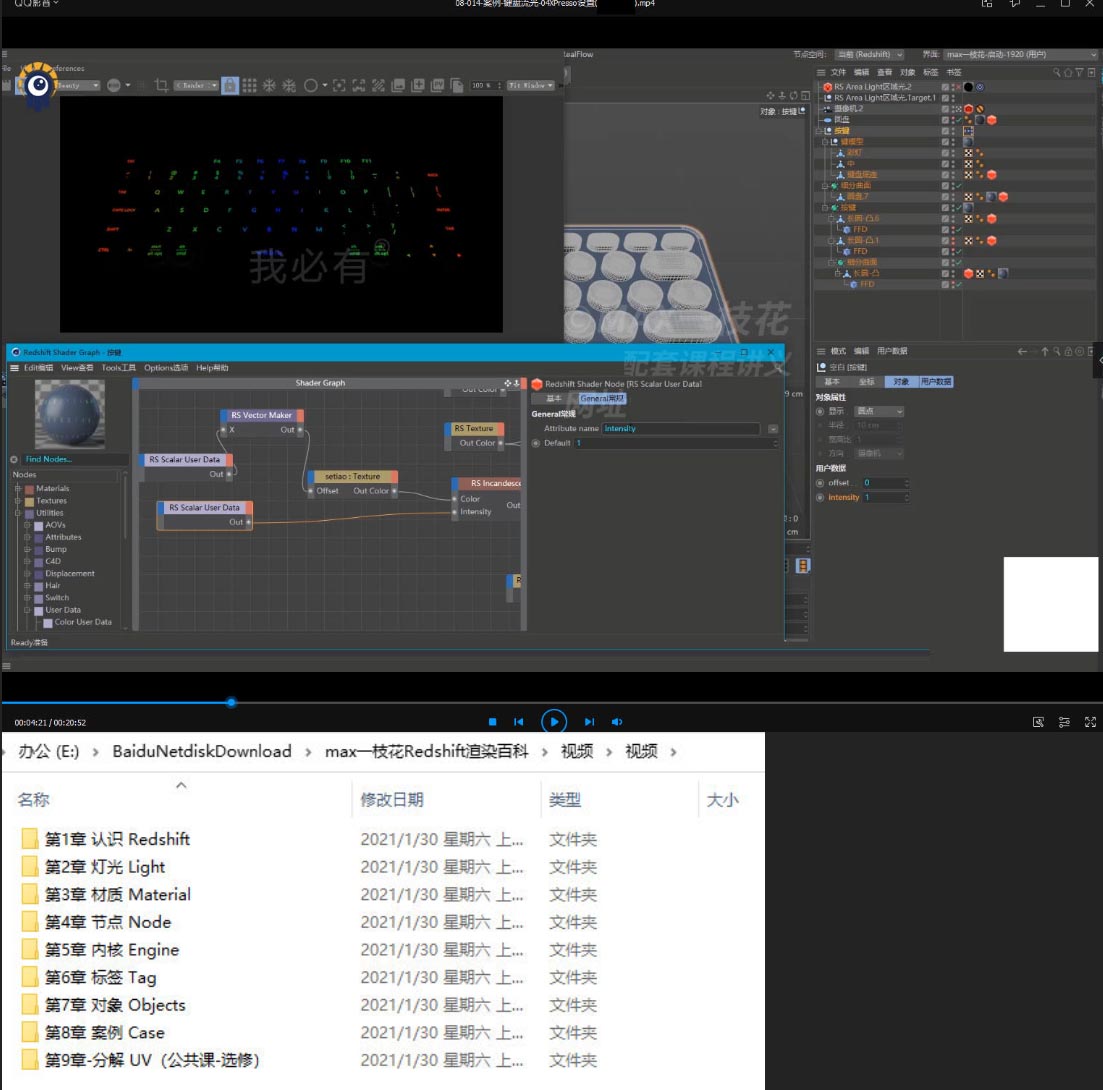Click the home icon in object manager

click(x=1068, y=72)
